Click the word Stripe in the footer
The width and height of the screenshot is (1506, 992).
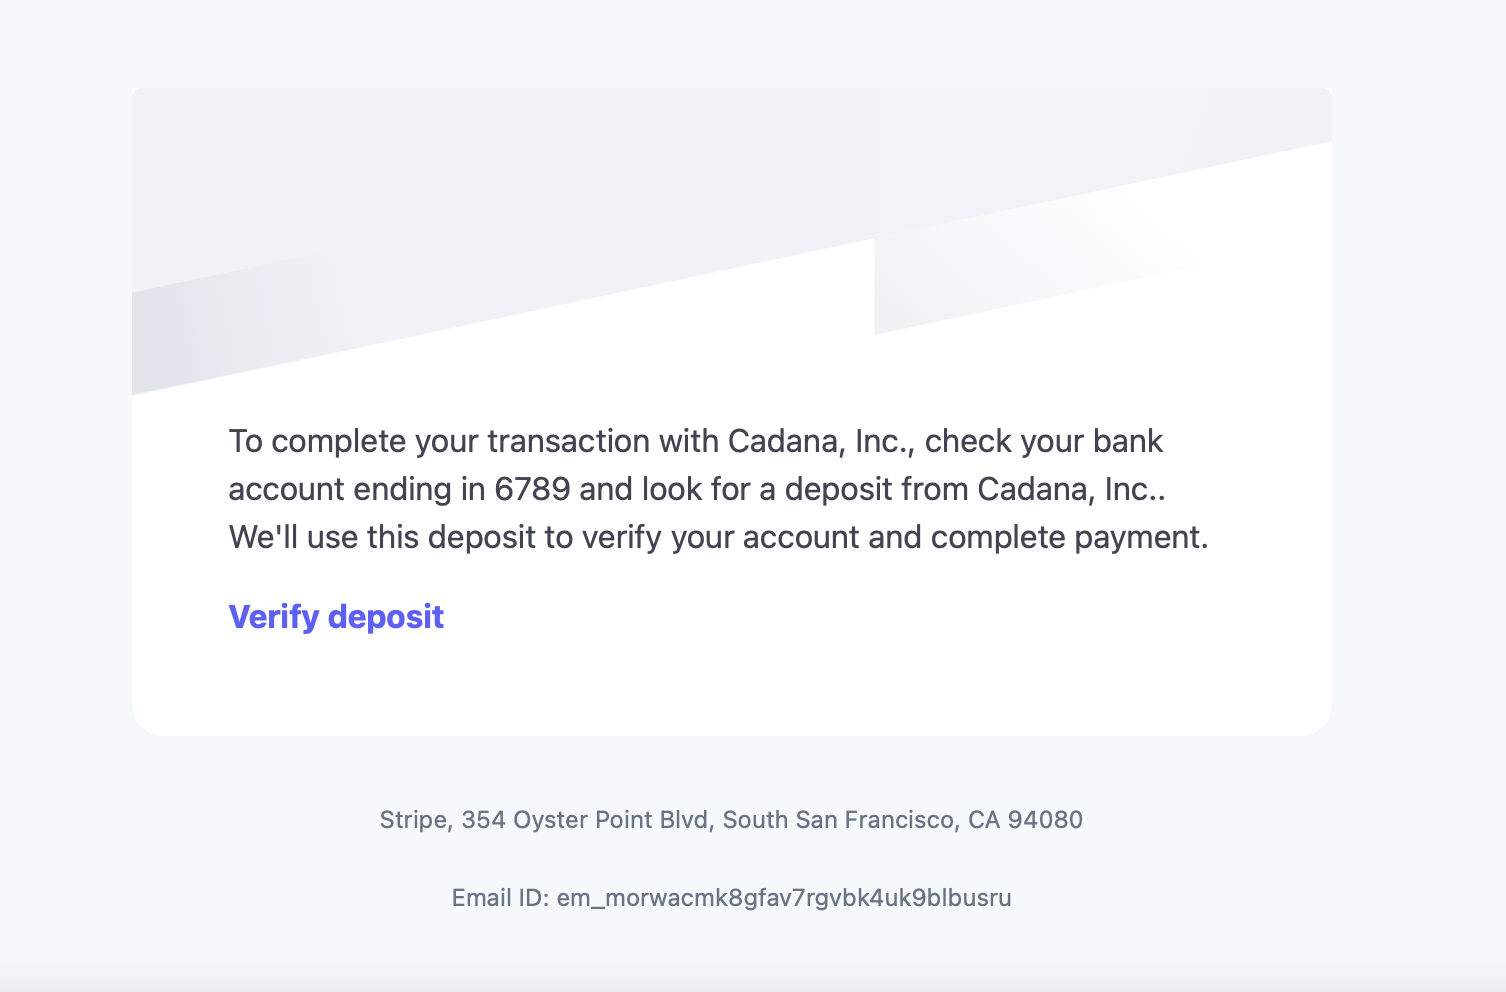[414, 820]
